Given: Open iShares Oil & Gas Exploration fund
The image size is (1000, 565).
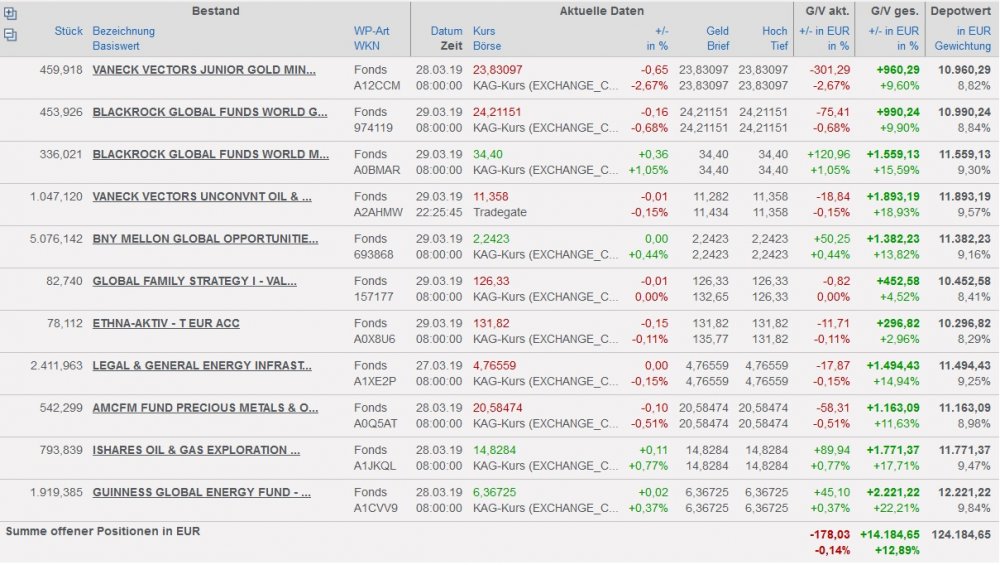Looking at the screenshot, I should pos(196,450).
